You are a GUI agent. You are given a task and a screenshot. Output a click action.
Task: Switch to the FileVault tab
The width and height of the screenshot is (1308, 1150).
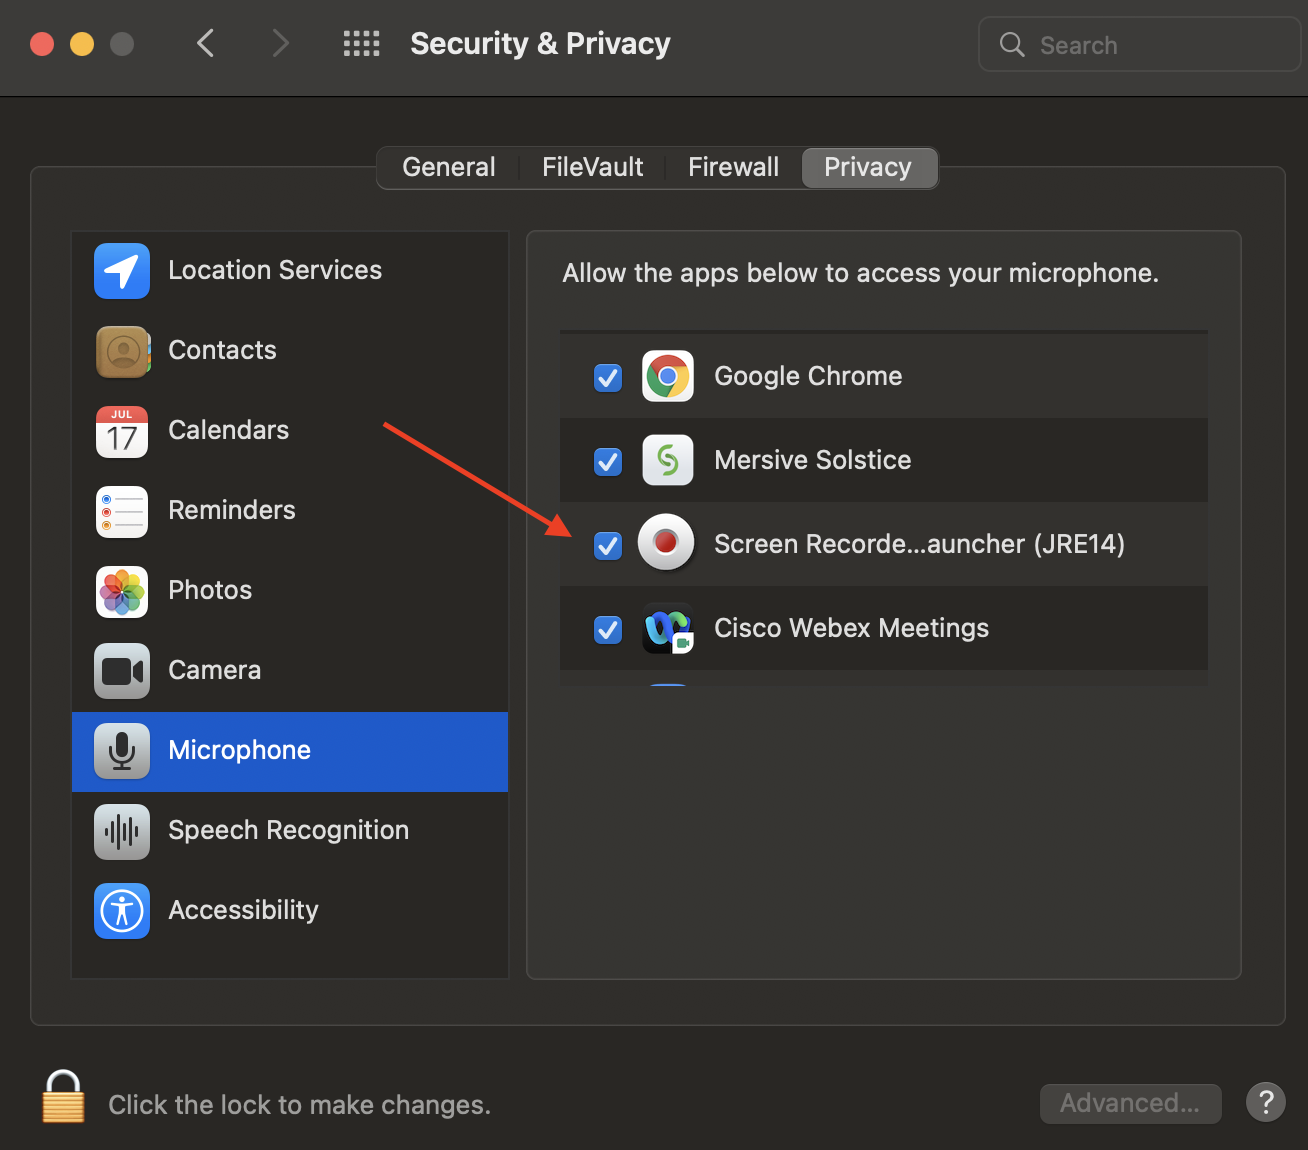point(593,167)
